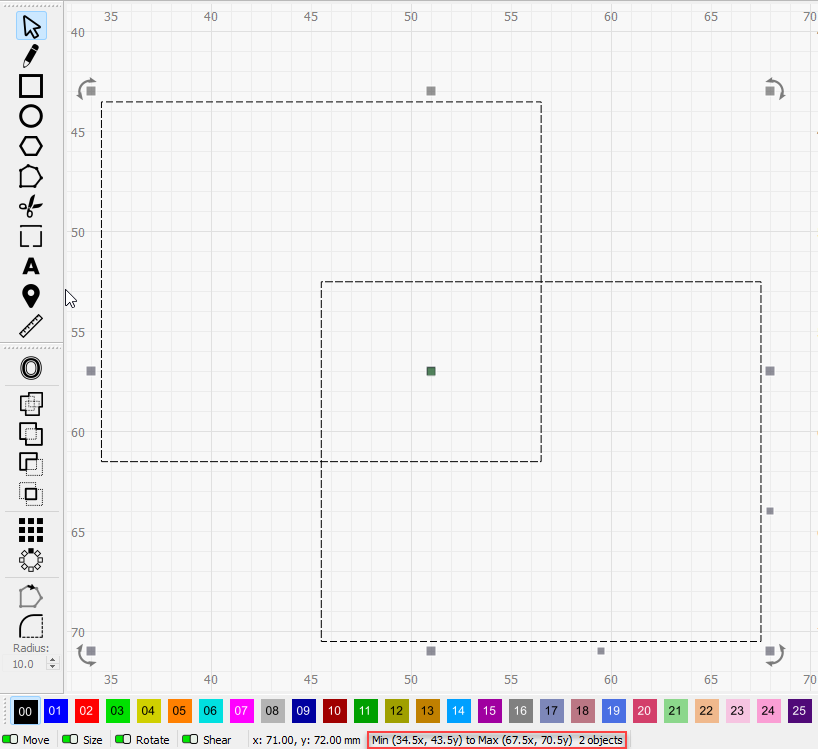The height and width of the screenshot is (749, 818).
Task: Click the center handle of the selection
Action: pos(431,371)
